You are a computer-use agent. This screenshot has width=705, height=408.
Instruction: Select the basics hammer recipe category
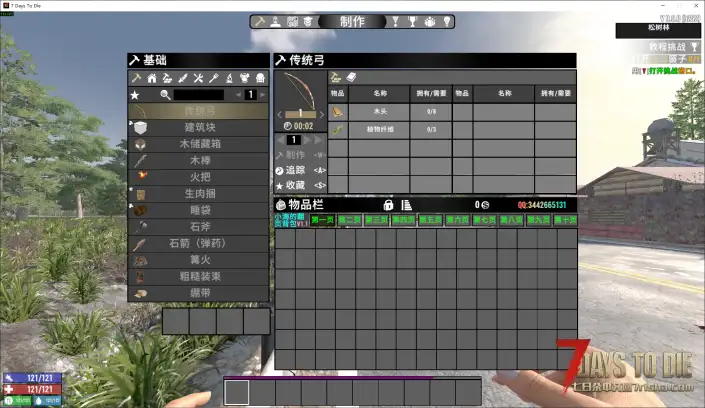pos(136,78)
